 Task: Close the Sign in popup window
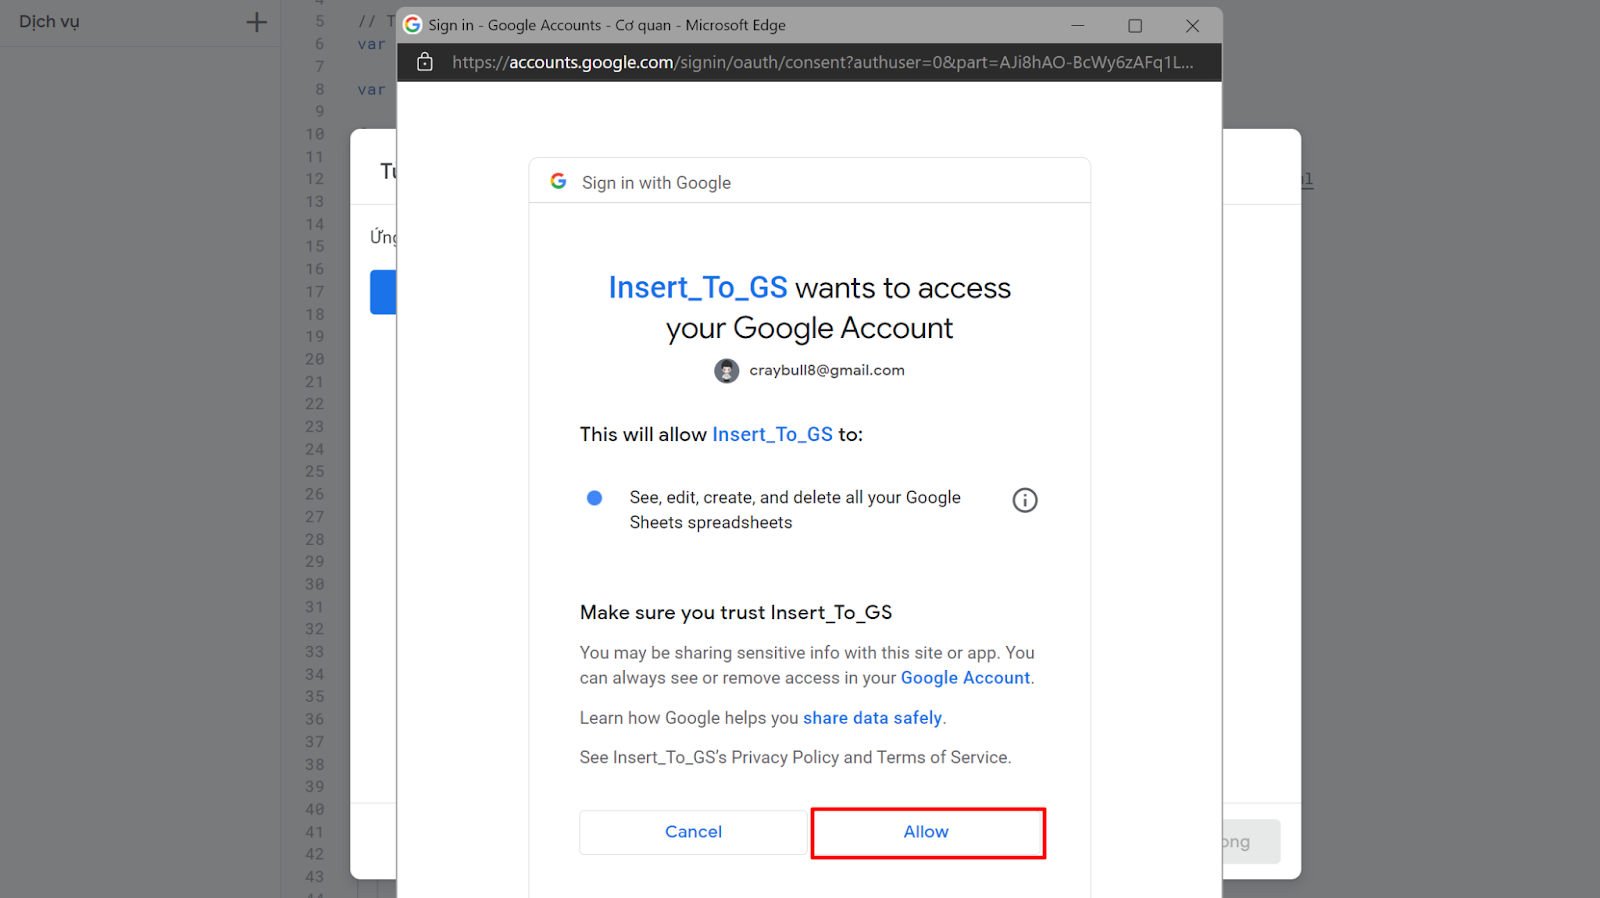[1192, 25]
